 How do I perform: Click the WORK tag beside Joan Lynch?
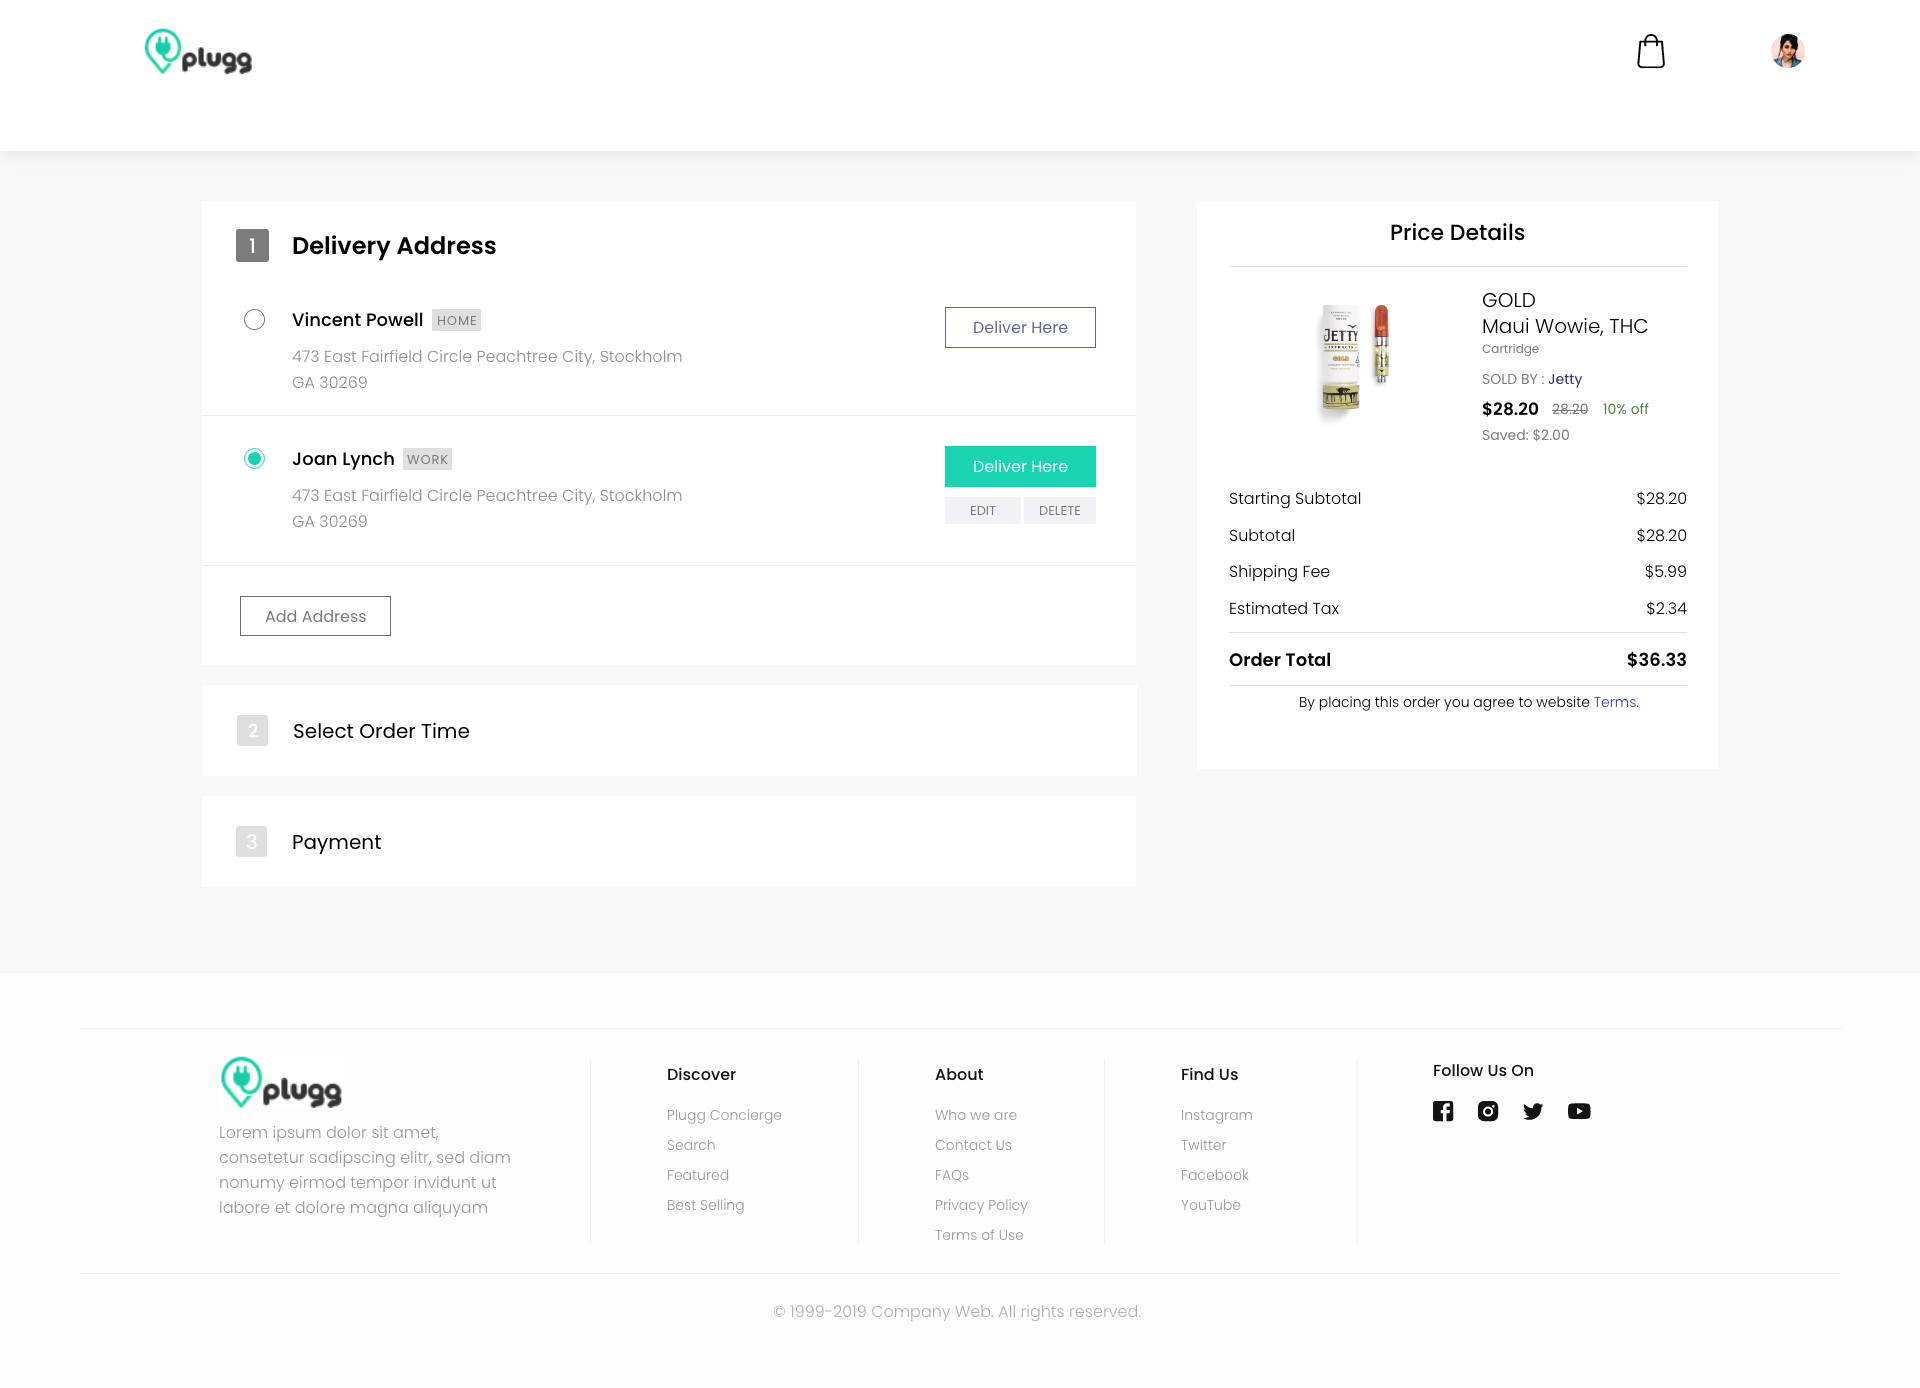pyautogui.click(x=427, y=459)
